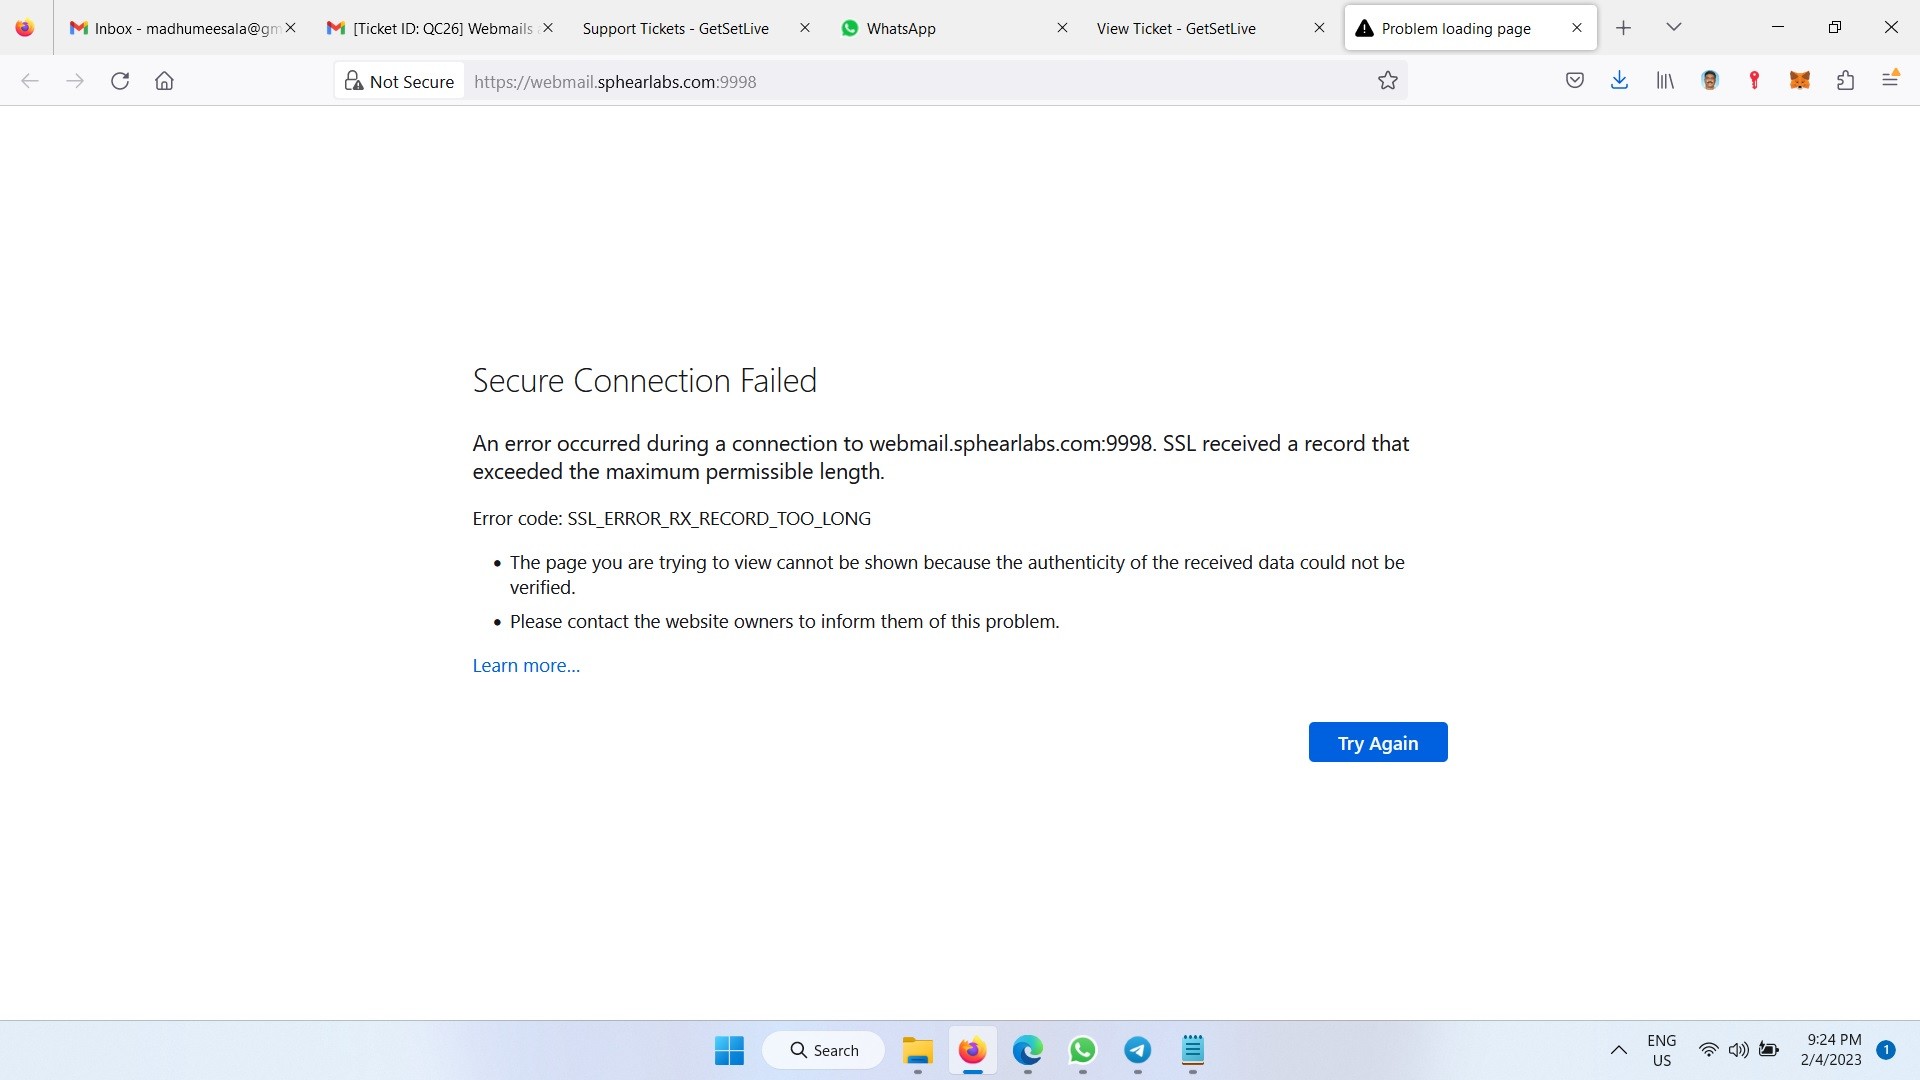Click the Not Secure lock indicator

pyautogui.click(x=400, y=81)
